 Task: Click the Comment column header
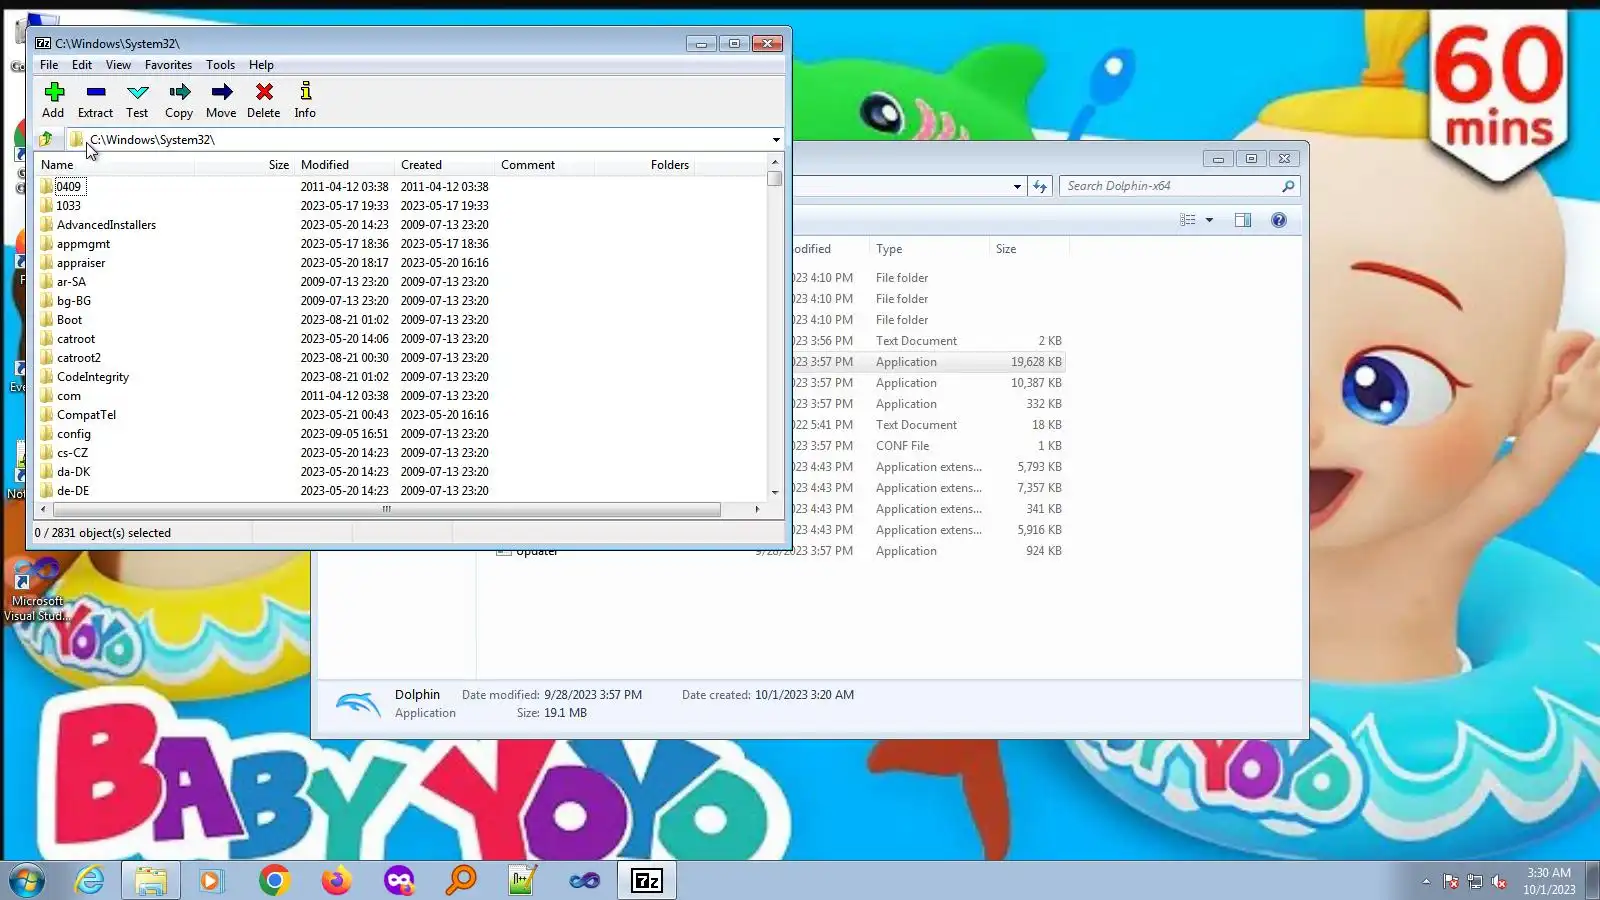(544, 165)
